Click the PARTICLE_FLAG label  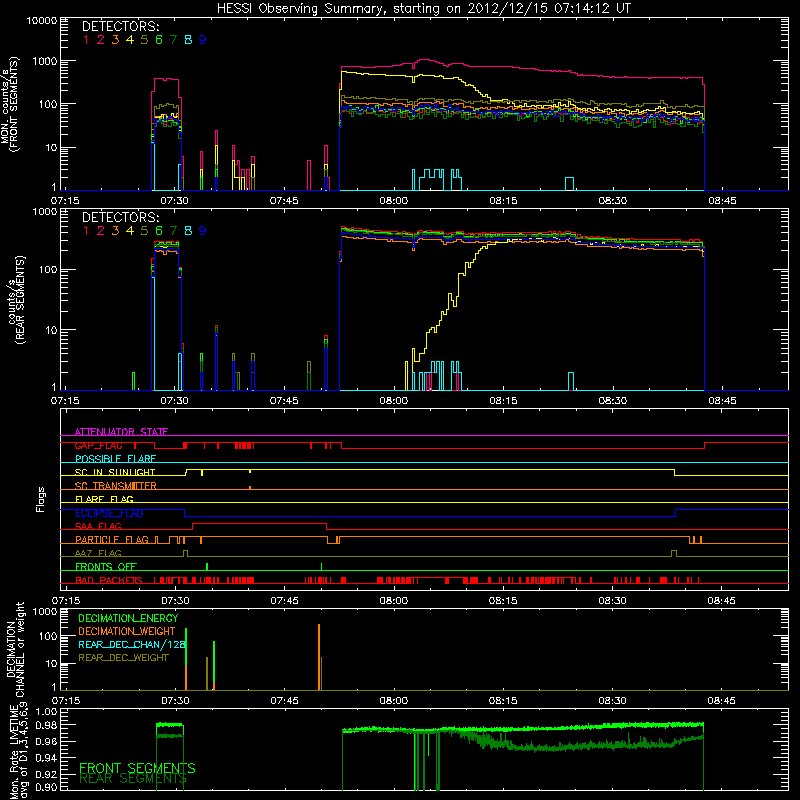pyautogui.click(x=112, y=540)
